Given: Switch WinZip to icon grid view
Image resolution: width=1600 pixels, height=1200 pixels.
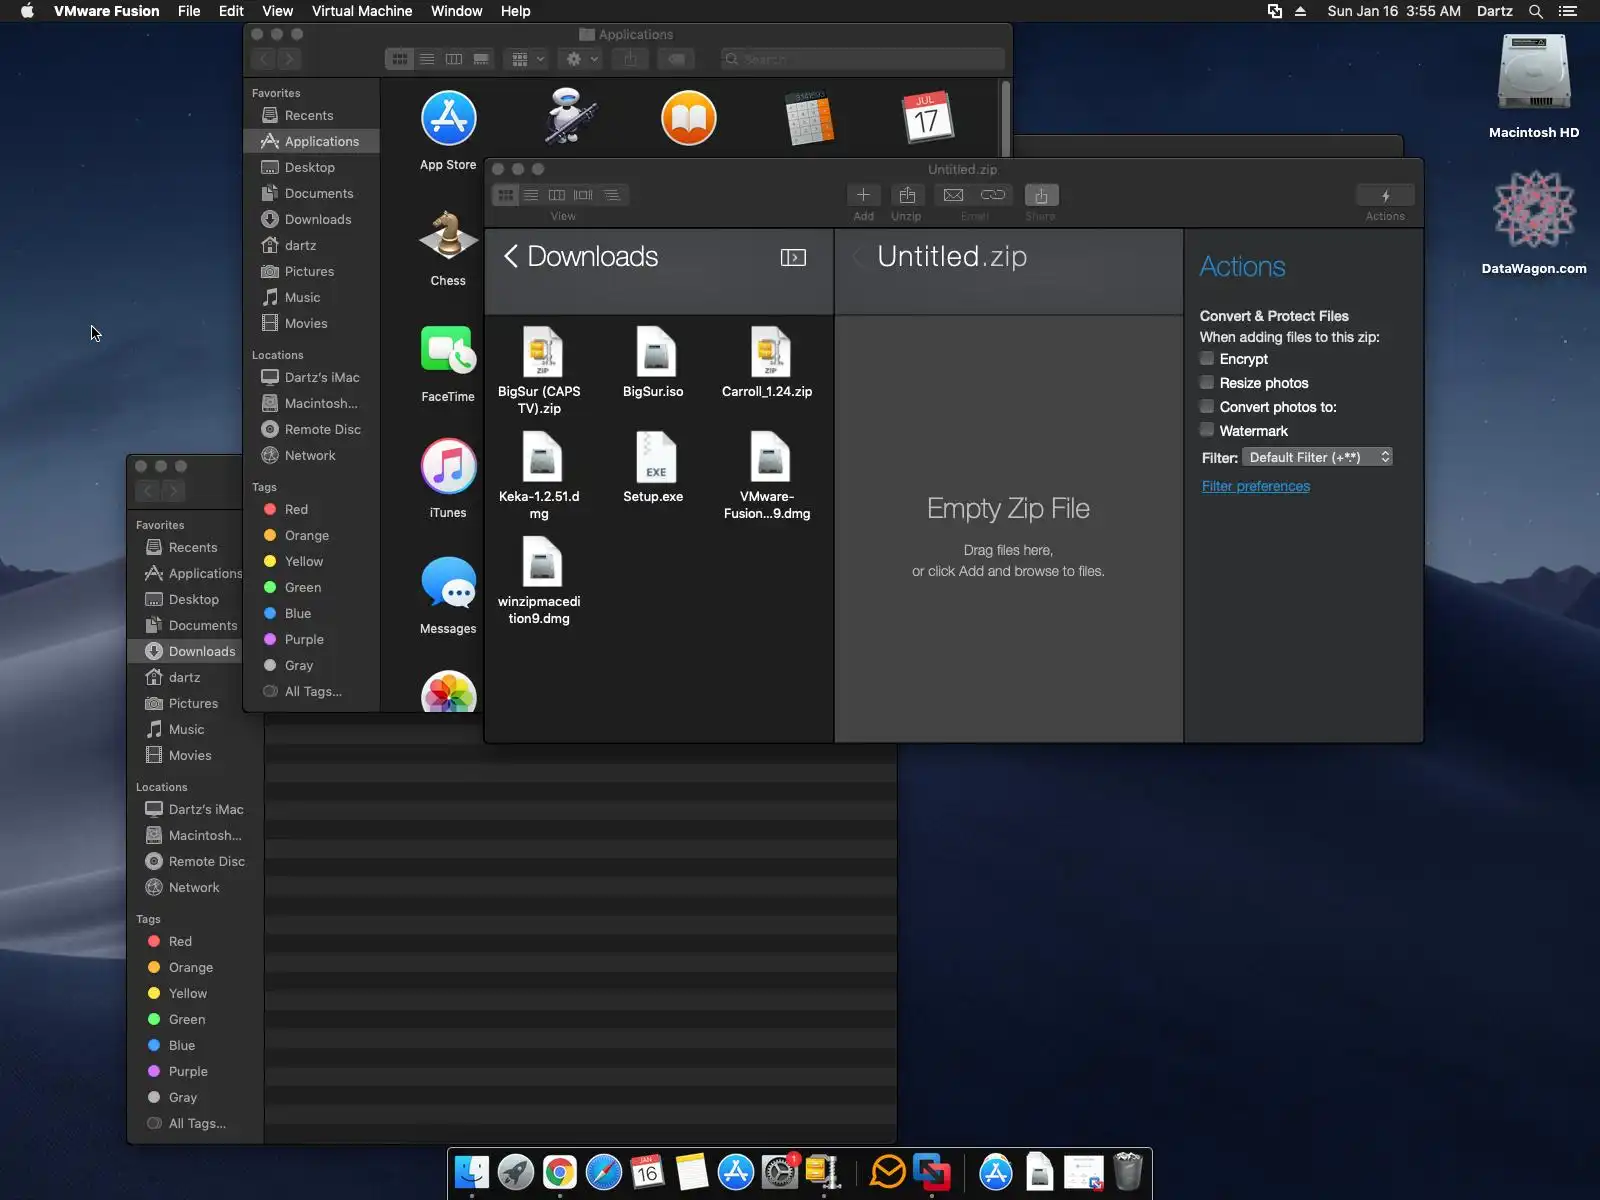Looking at the screenshot, I should point(506,195).
